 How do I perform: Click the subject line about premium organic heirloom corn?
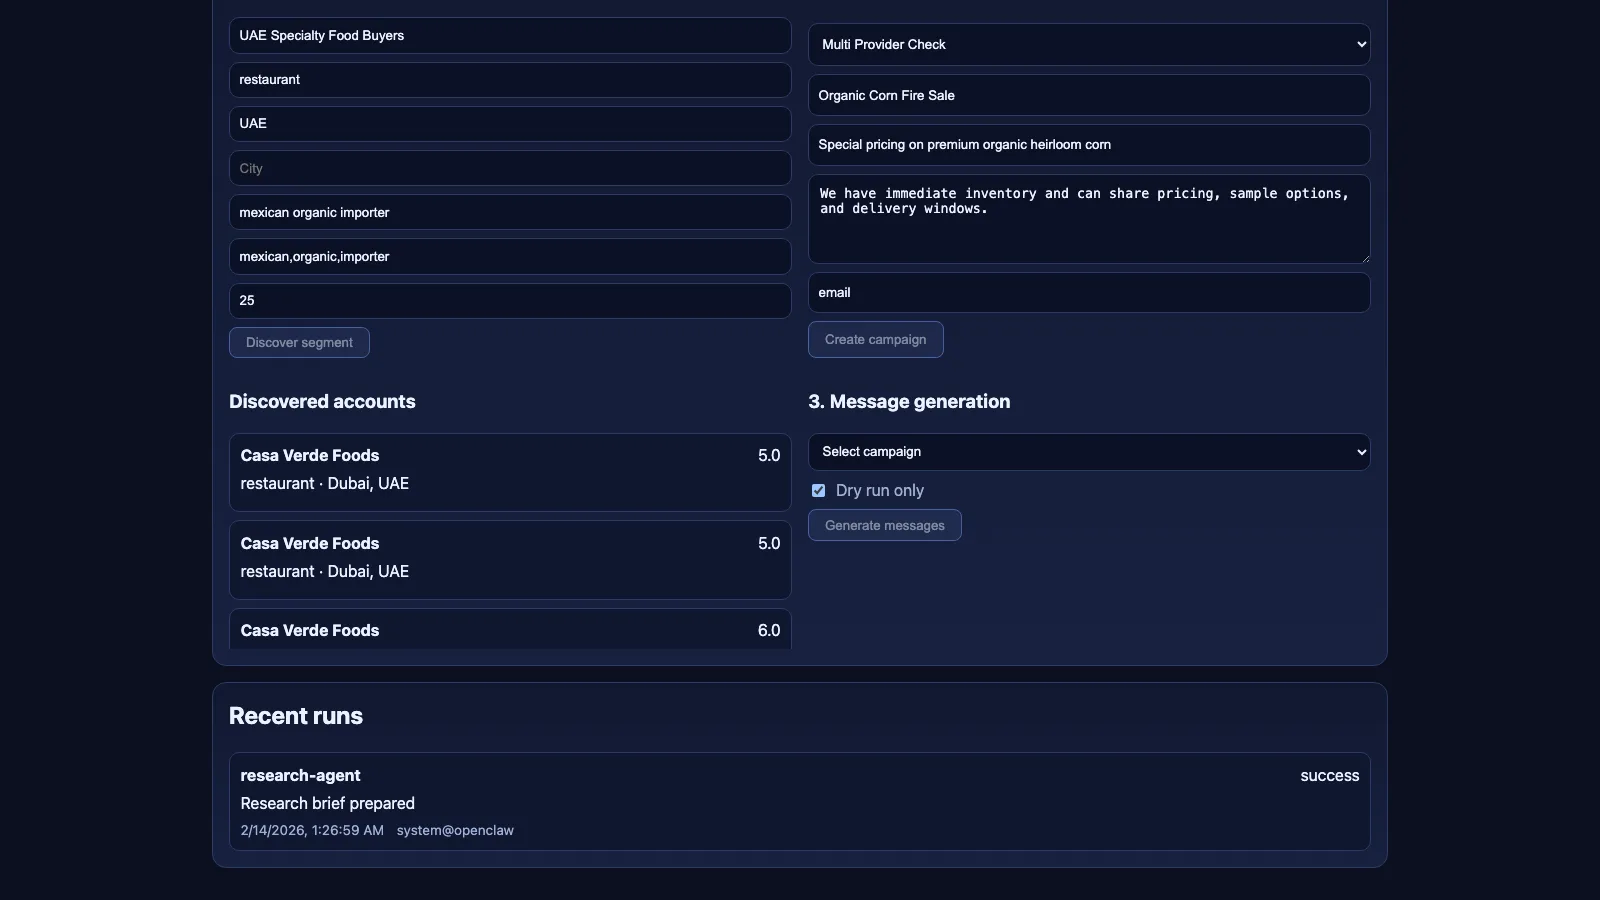pos(1089,145)
